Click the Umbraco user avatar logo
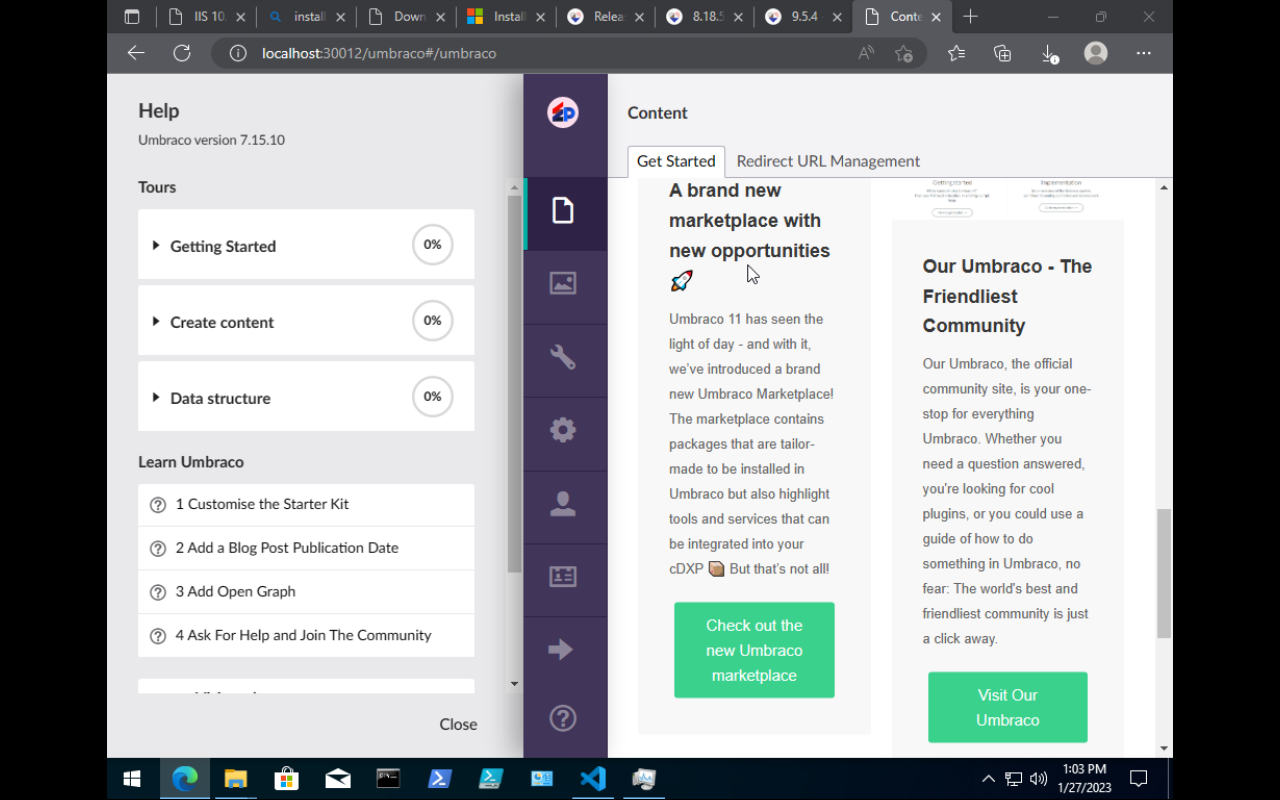This screenshot has height=800, width=1280. tap(563, 112)
